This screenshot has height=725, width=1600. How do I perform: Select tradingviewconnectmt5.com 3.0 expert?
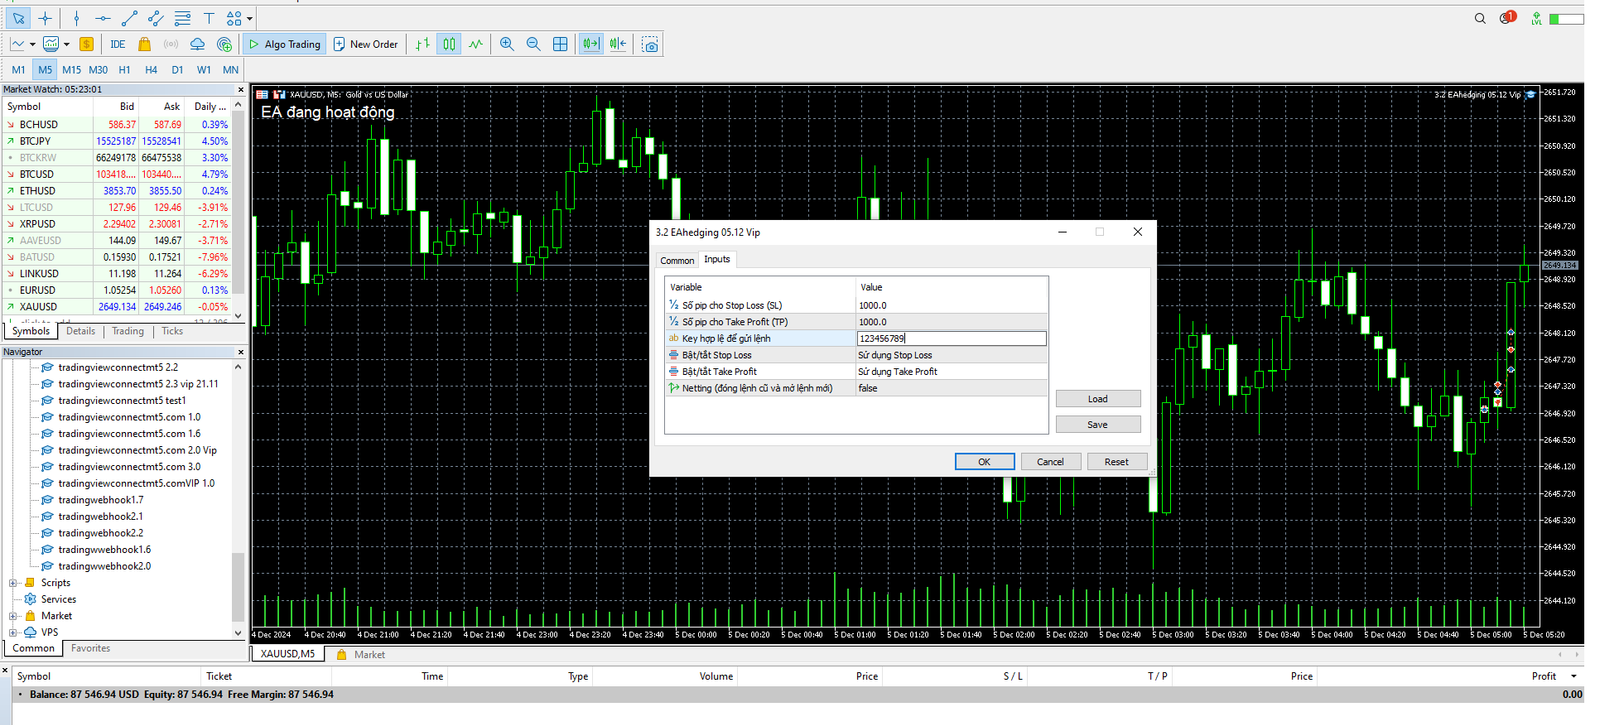pos(129,467)
